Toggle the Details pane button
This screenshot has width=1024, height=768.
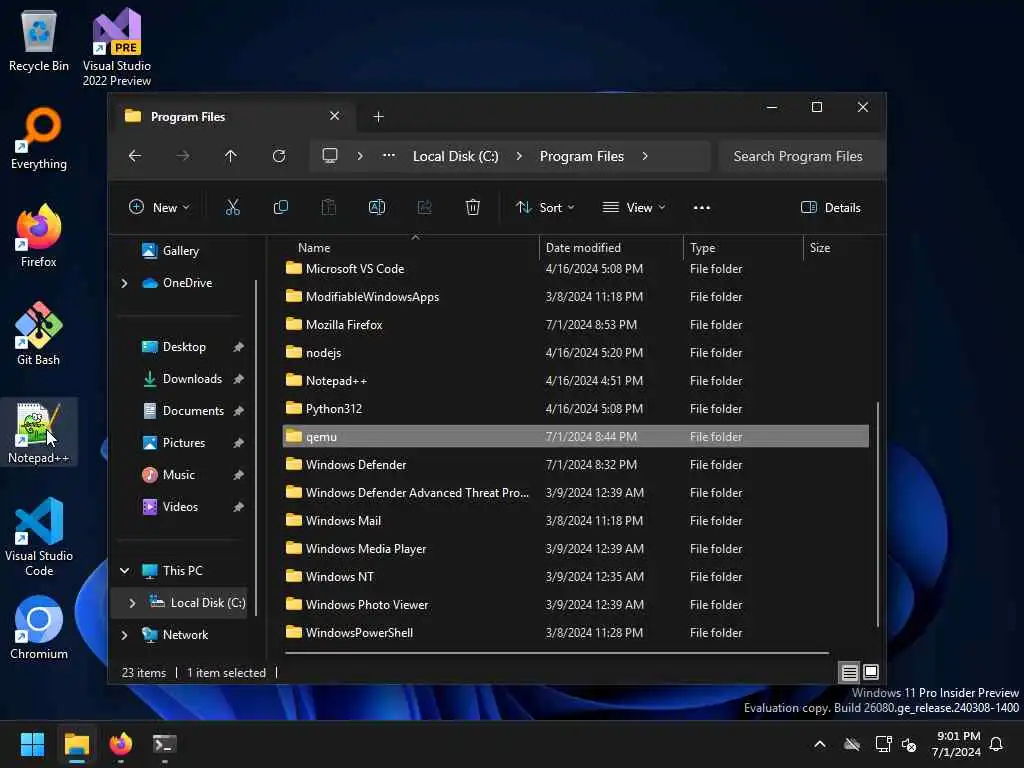coord(831,208)
